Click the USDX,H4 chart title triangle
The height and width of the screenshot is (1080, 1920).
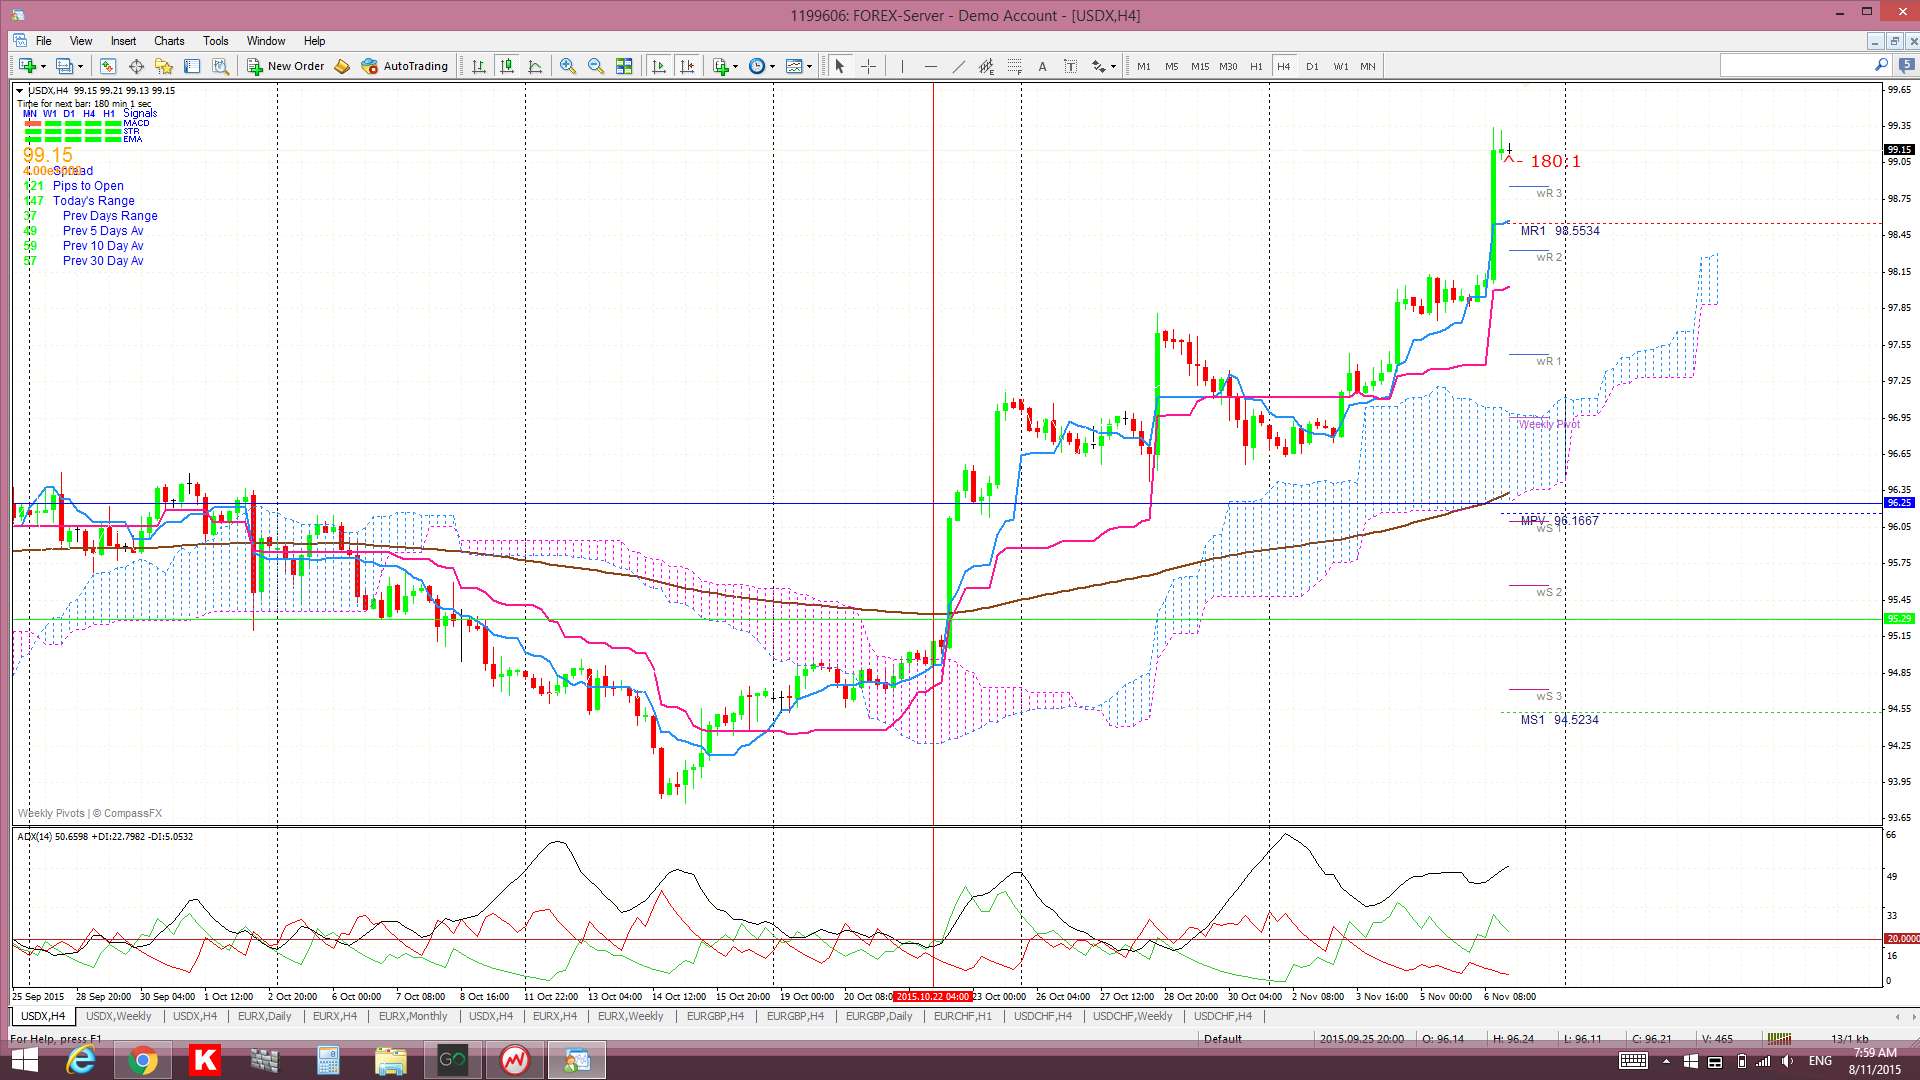point(19,90)
